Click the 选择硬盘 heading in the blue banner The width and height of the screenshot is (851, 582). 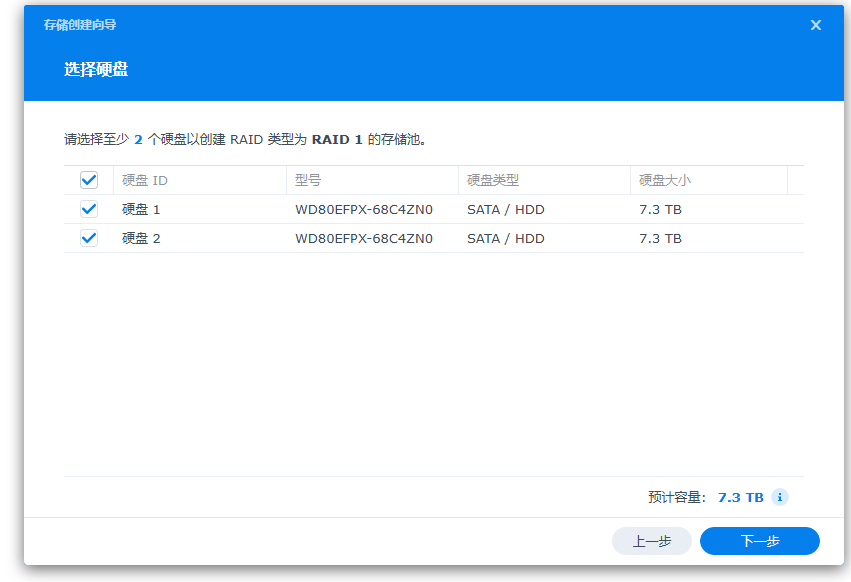click(96, 70)
